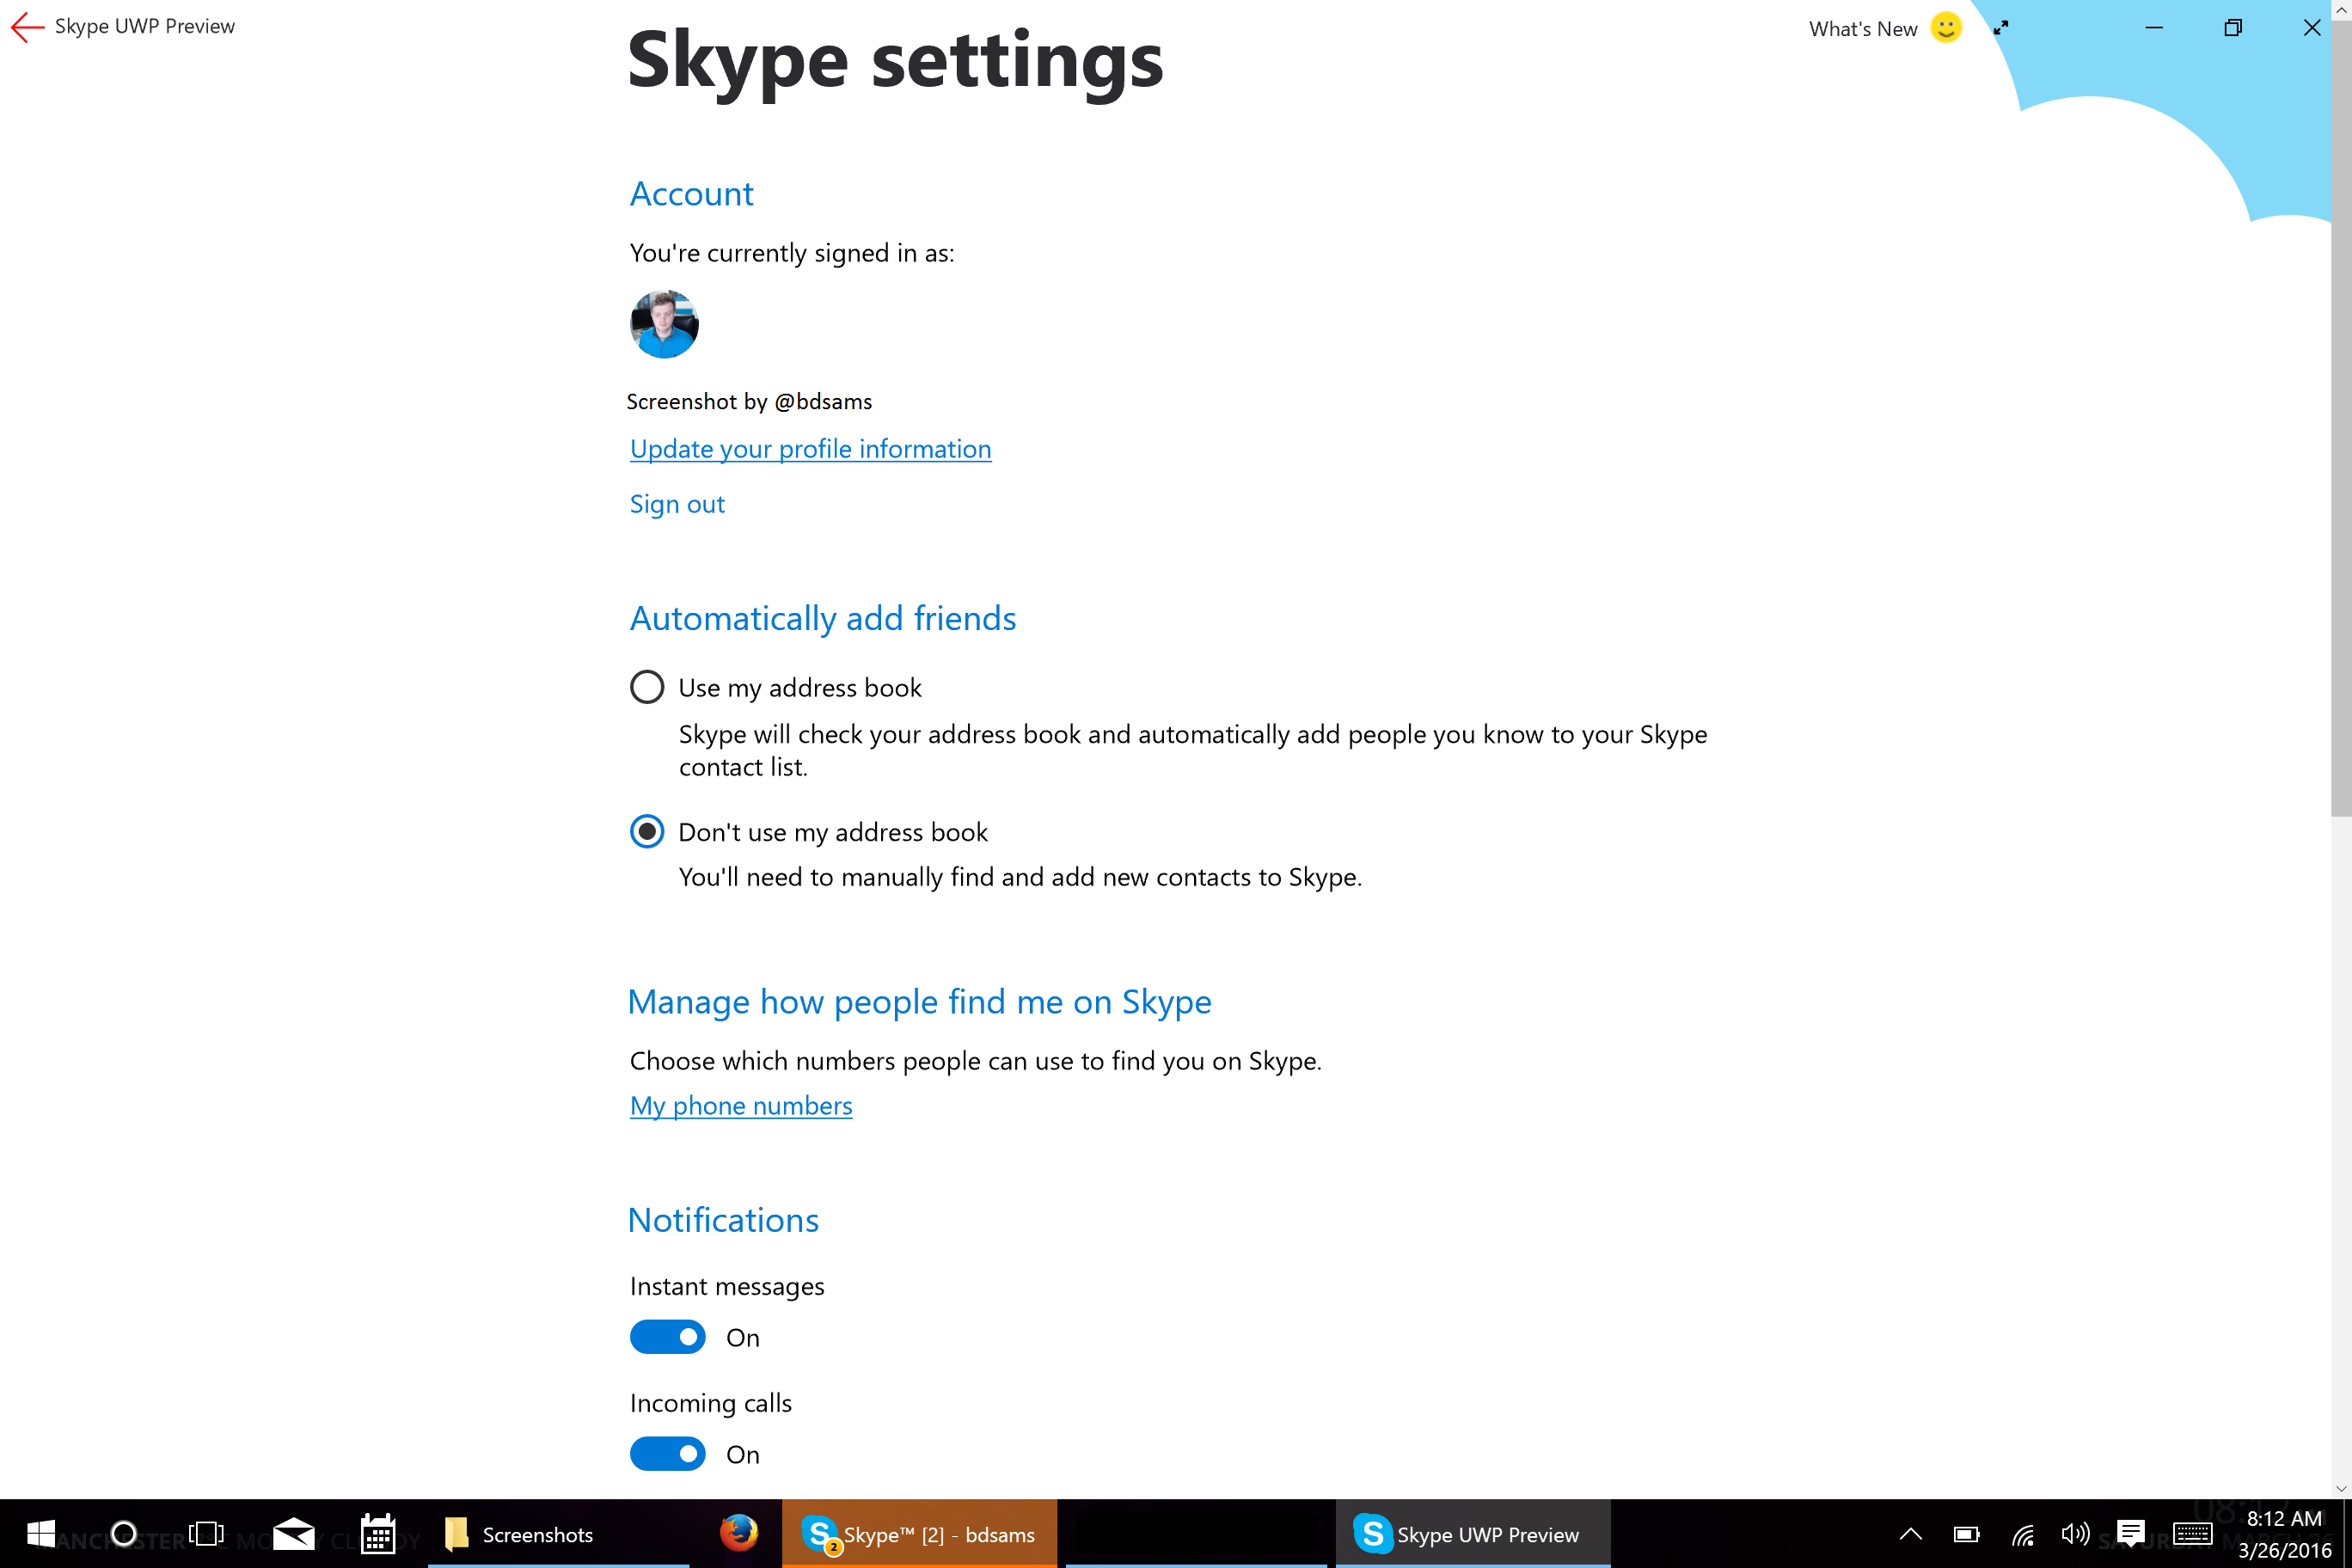
Task: Select Use my address book option
Action: (x=647, y=687)
